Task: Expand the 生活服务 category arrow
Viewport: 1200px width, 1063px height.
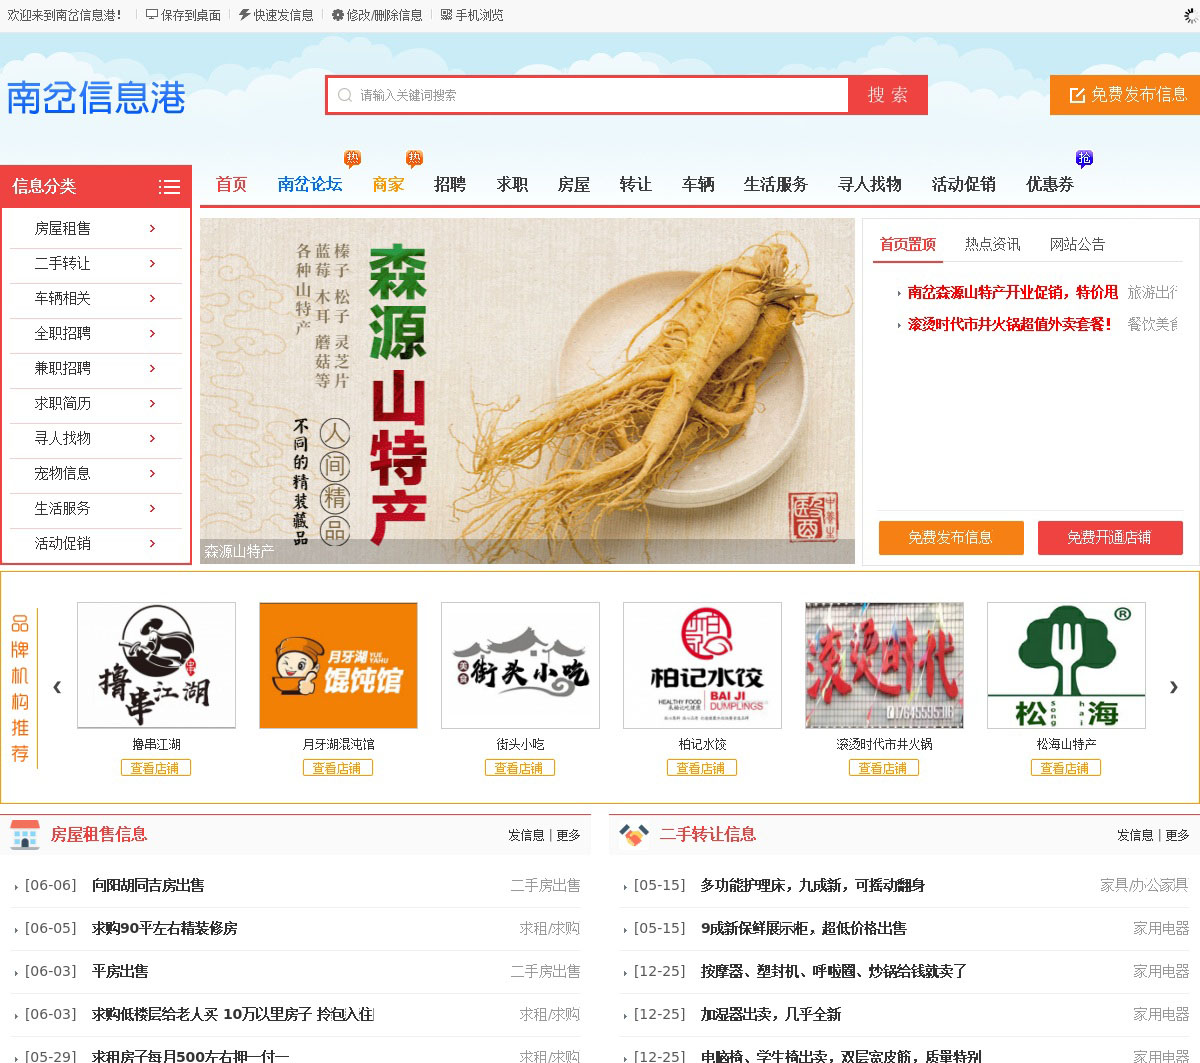Action: (152, 509)
